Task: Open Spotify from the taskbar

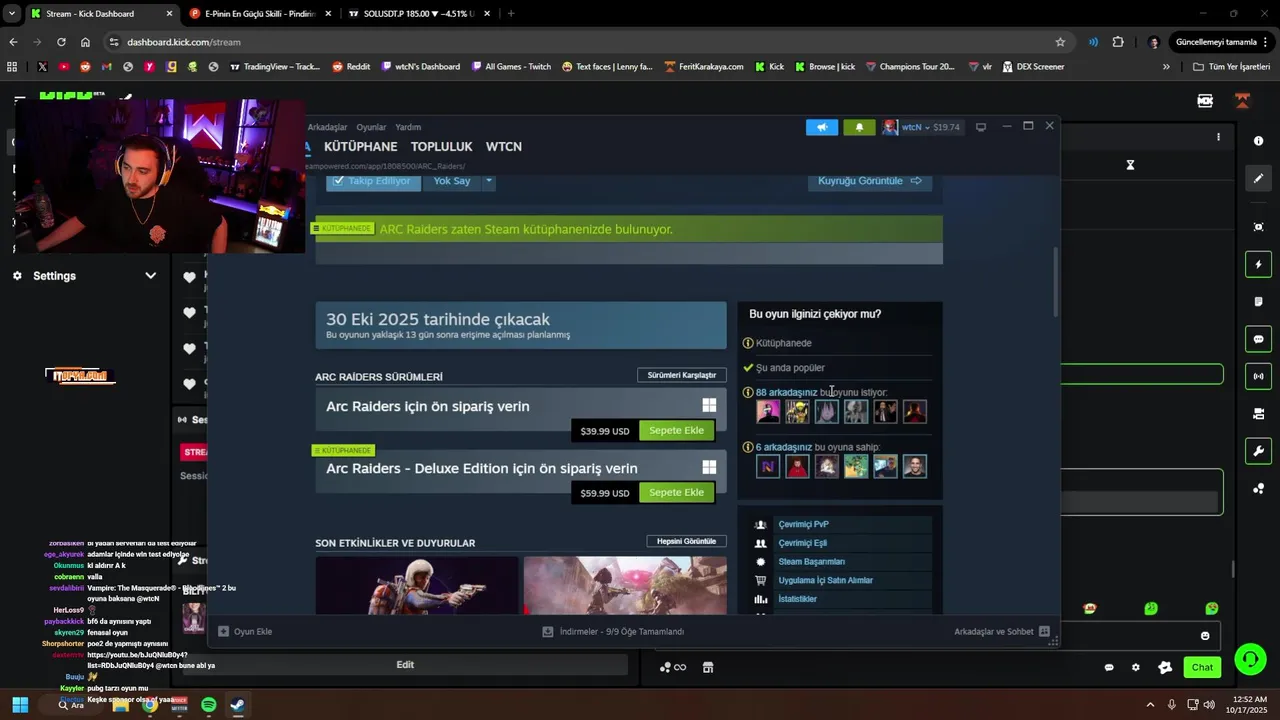Action: [208, 705]
